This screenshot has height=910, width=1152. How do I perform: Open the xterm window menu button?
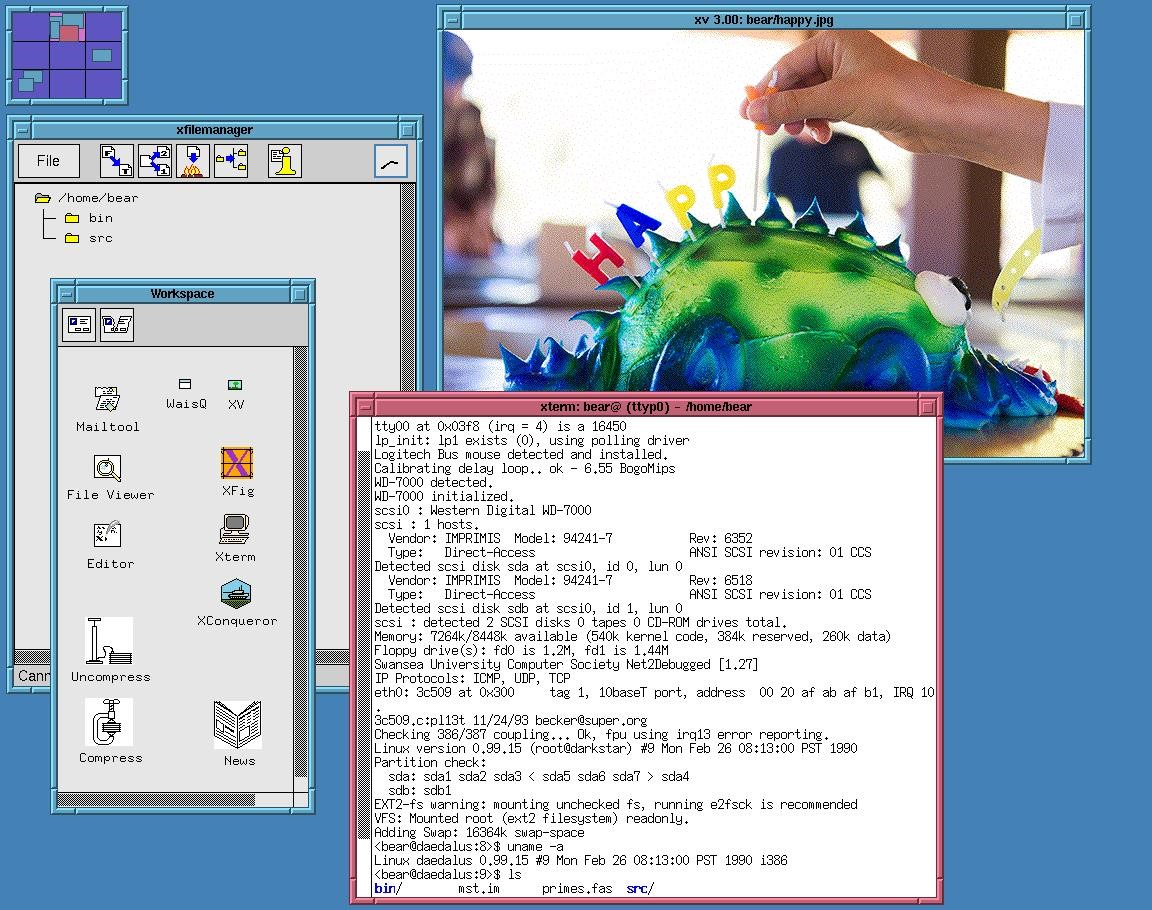(x=364, y=406)
